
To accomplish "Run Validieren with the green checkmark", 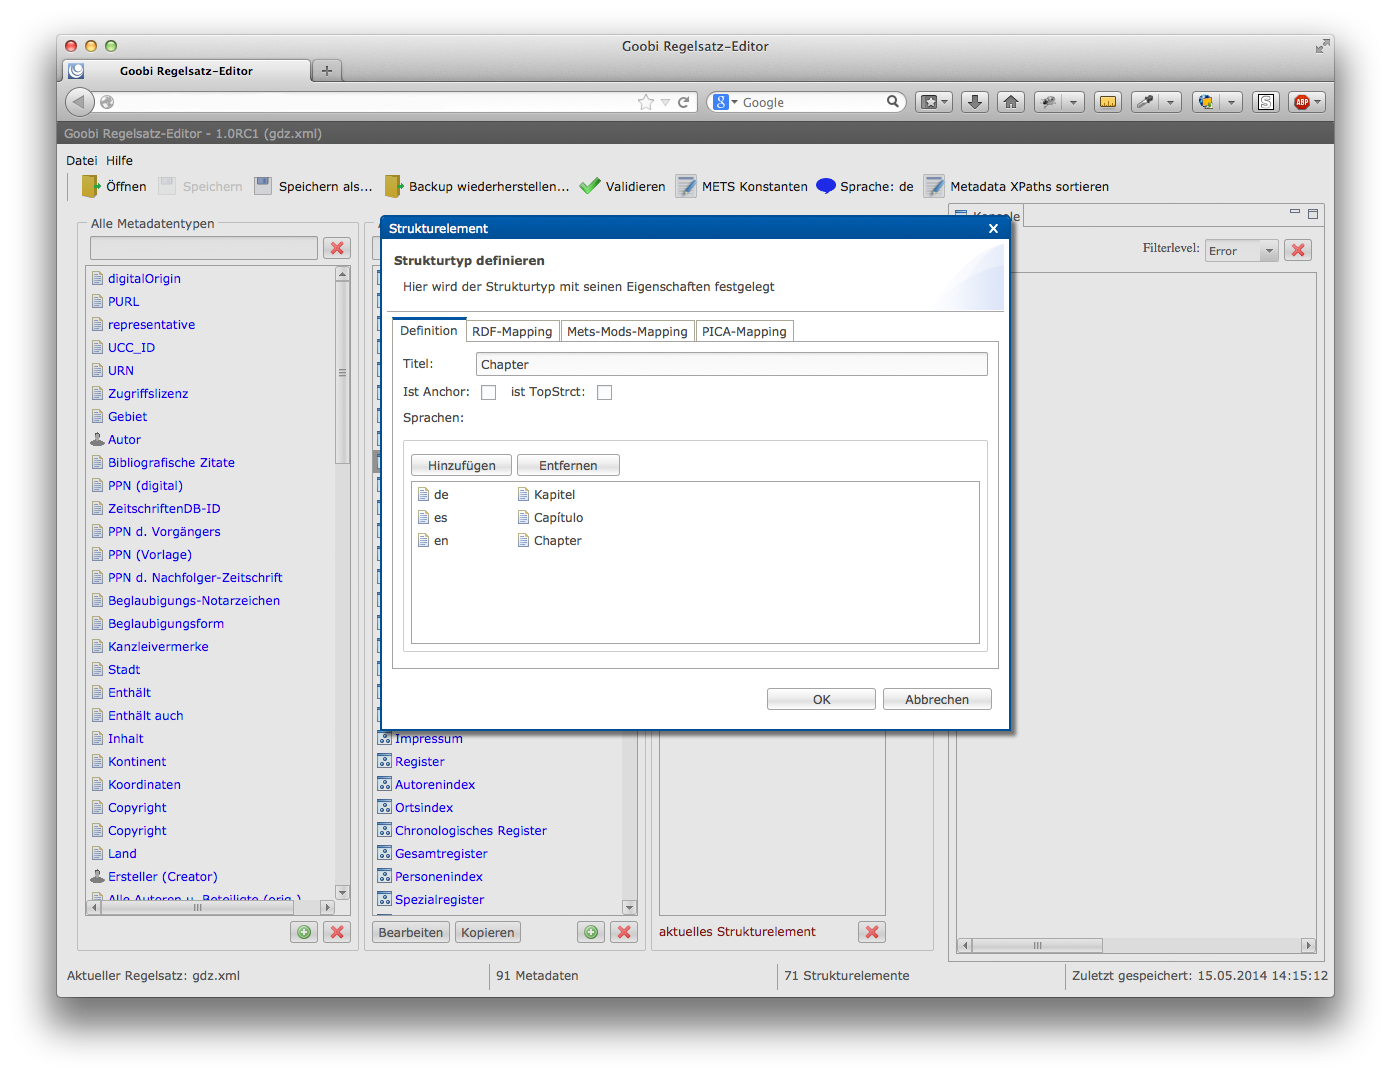I will click(x=590, y=185).
